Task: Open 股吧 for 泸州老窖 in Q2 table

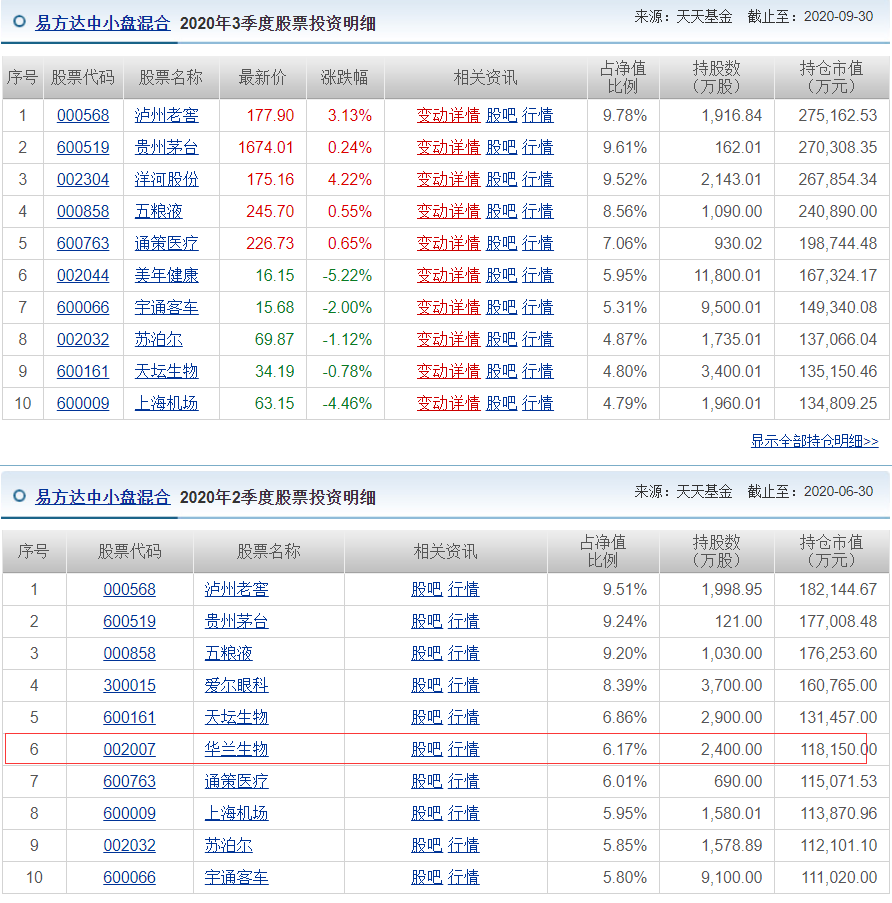Action: [427, 589]
